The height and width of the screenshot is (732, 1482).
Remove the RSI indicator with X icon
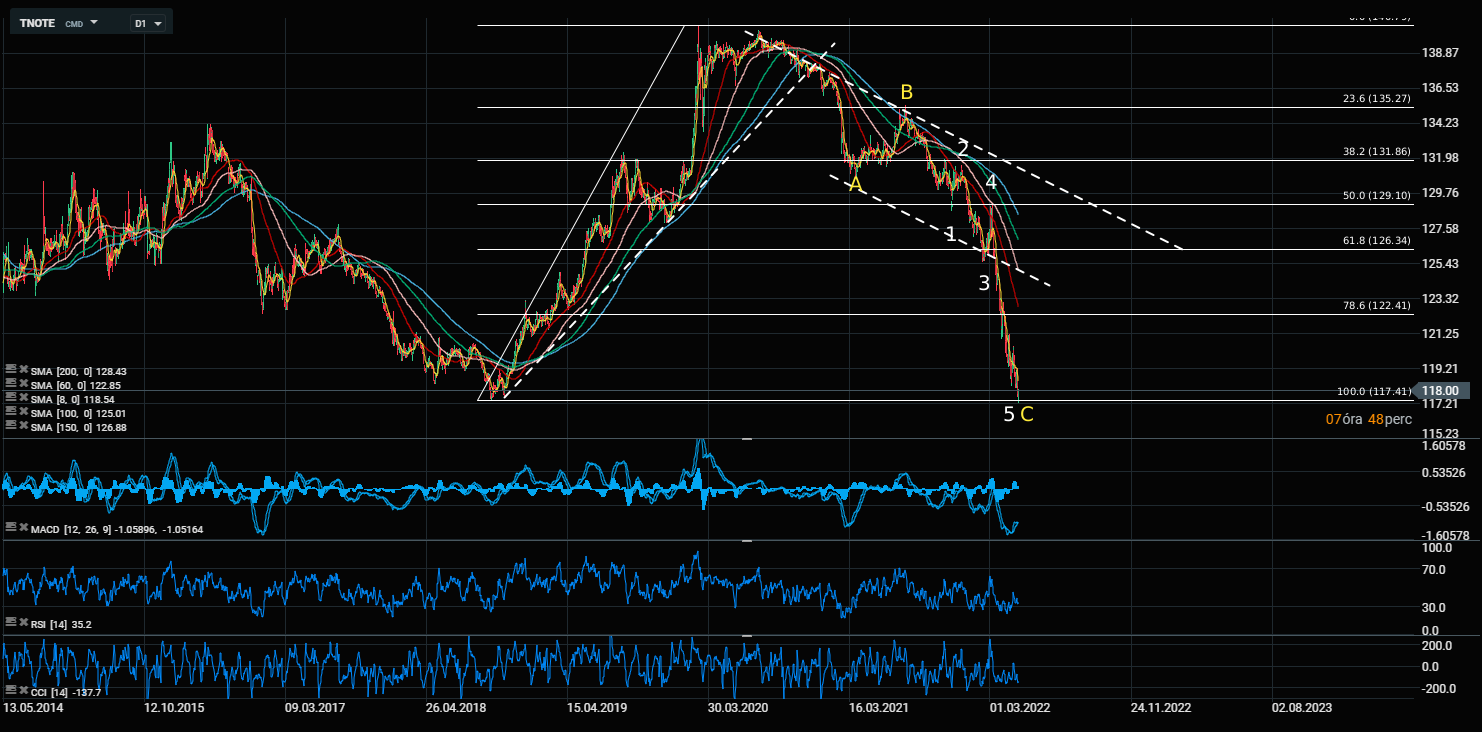22,623
